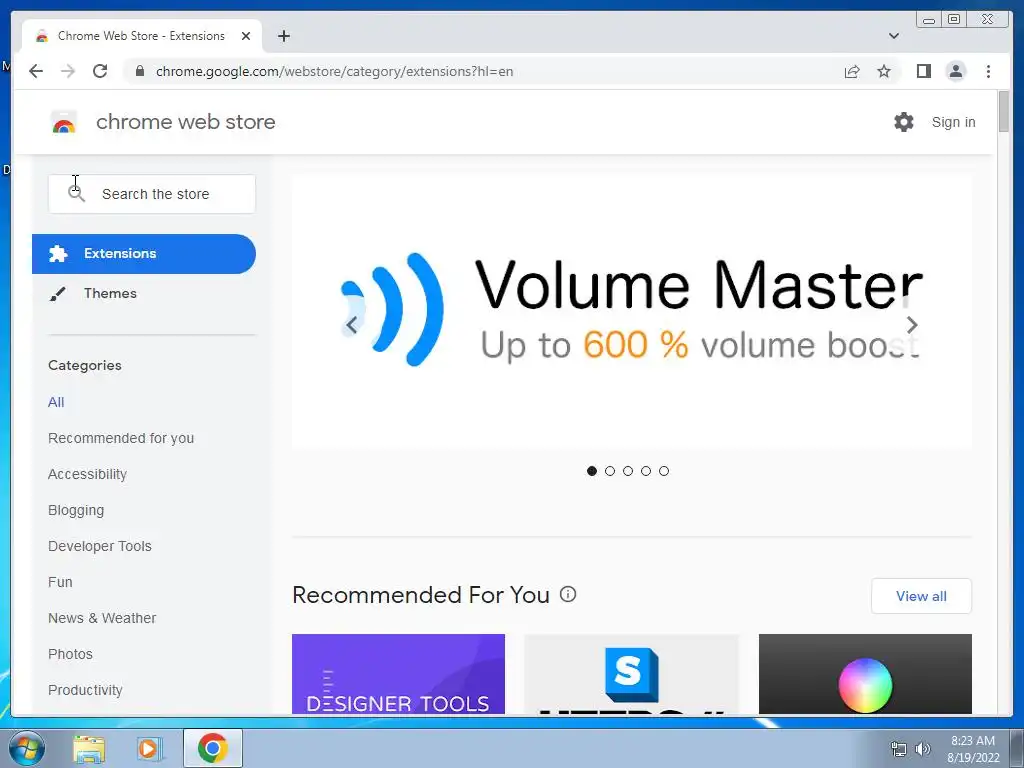1024x768 pixels.
Task: Click the Chrome taskbar icon
Action: [x=213, y=748]
